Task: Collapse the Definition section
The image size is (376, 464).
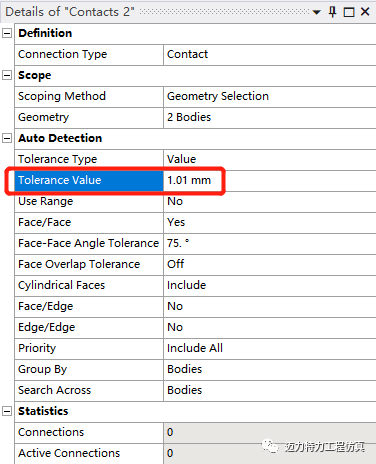Action: coord(7,33)
